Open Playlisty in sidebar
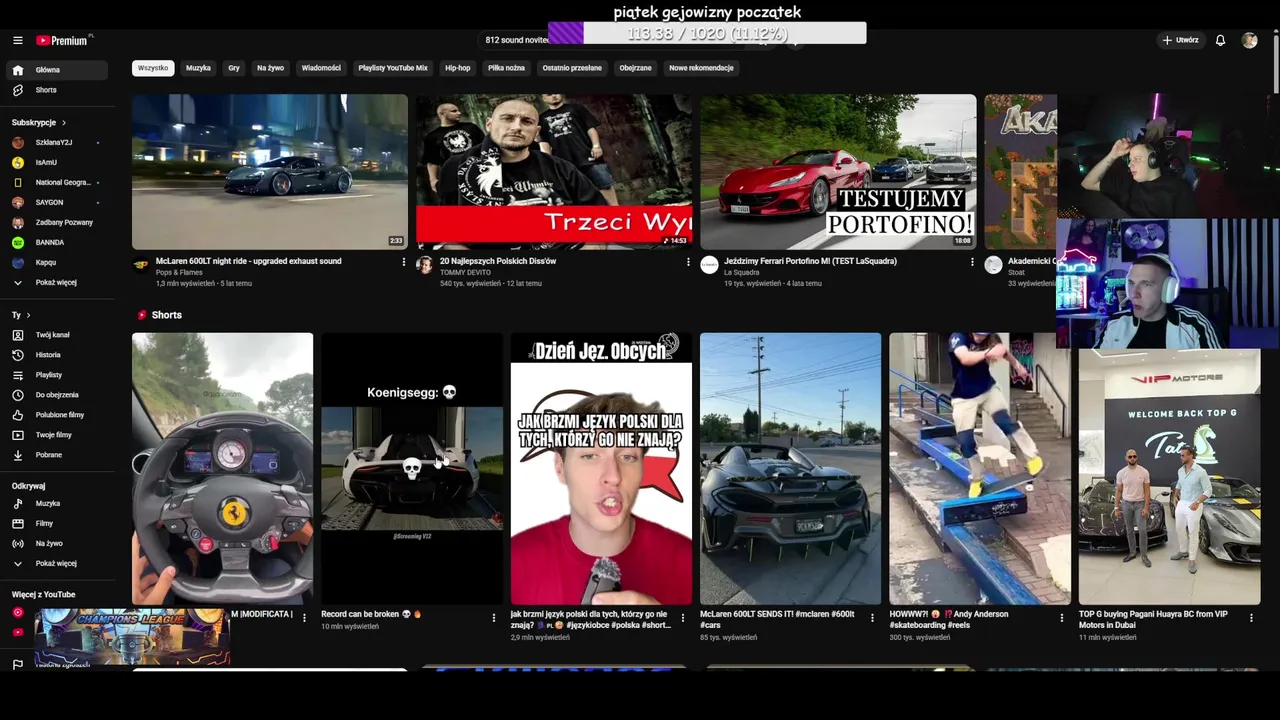Viewport: 1280px width, 720px height. click(55, 375)
